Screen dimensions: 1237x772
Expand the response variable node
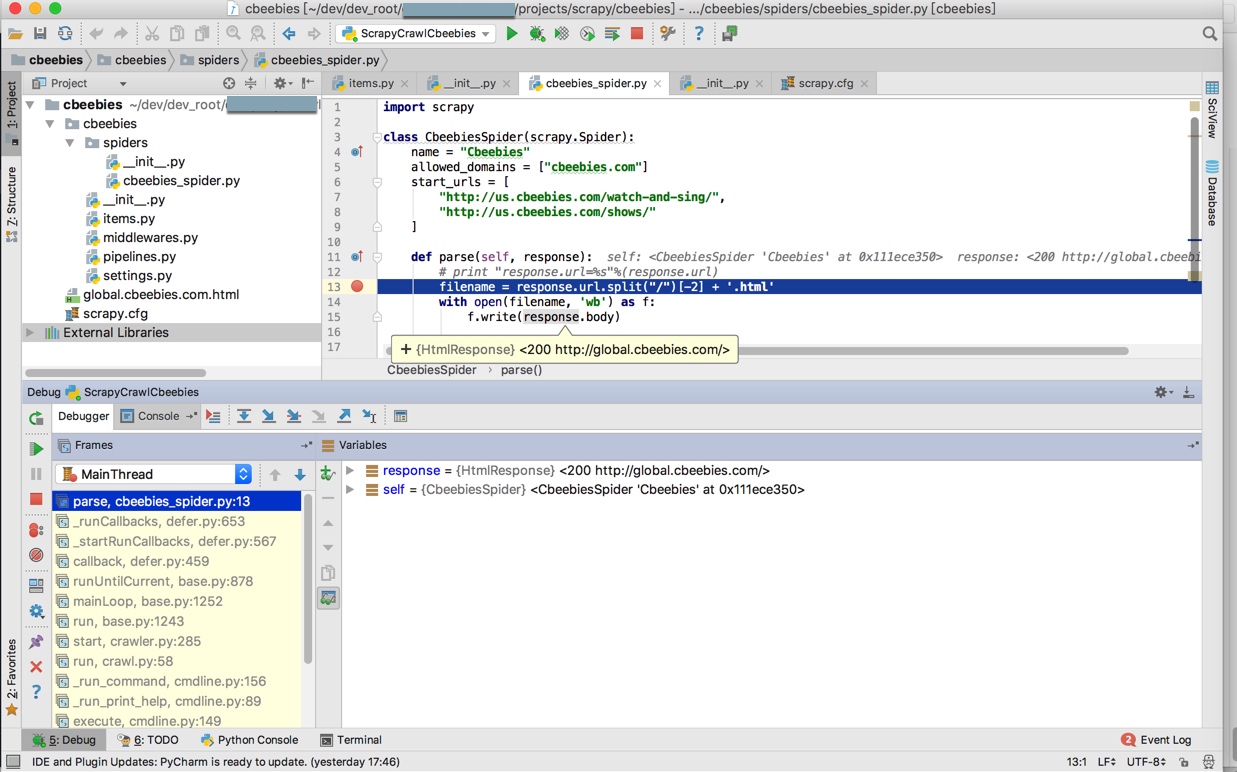[x=350, y=470]
